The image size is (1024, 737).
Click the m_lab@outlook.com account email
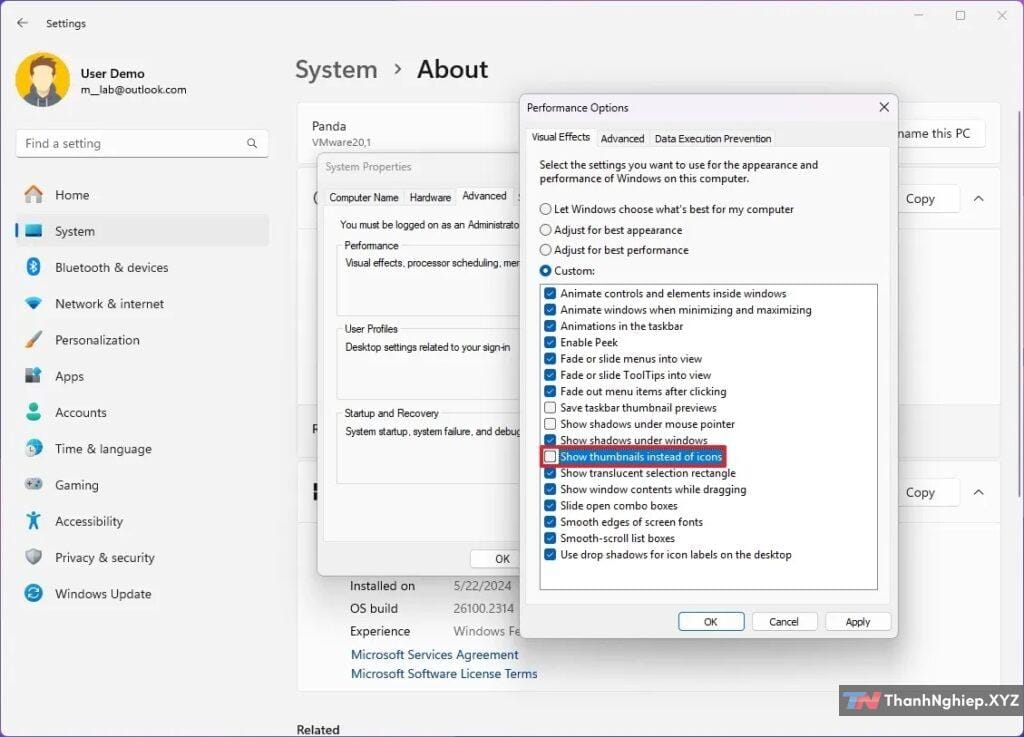point(133,89)
